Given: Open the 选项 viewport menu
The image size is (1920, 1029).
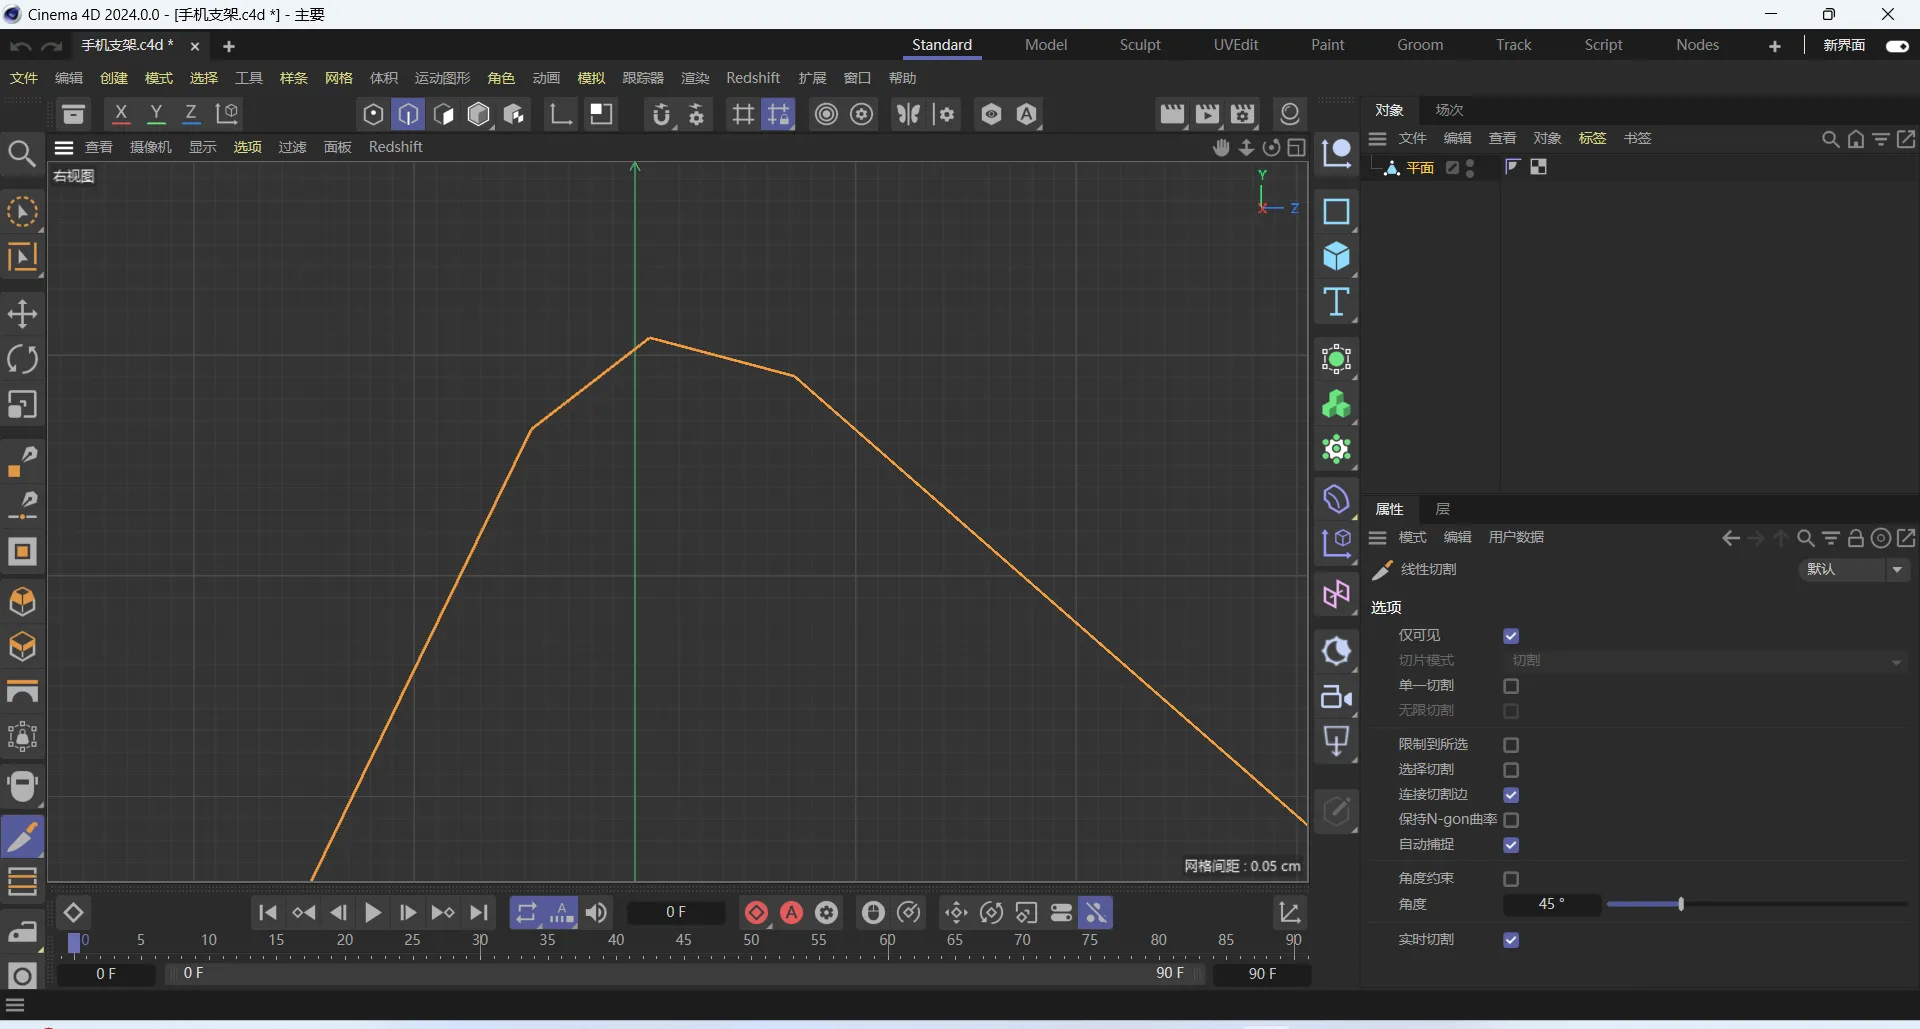Looking at the screenshot, I should point(247,147).
